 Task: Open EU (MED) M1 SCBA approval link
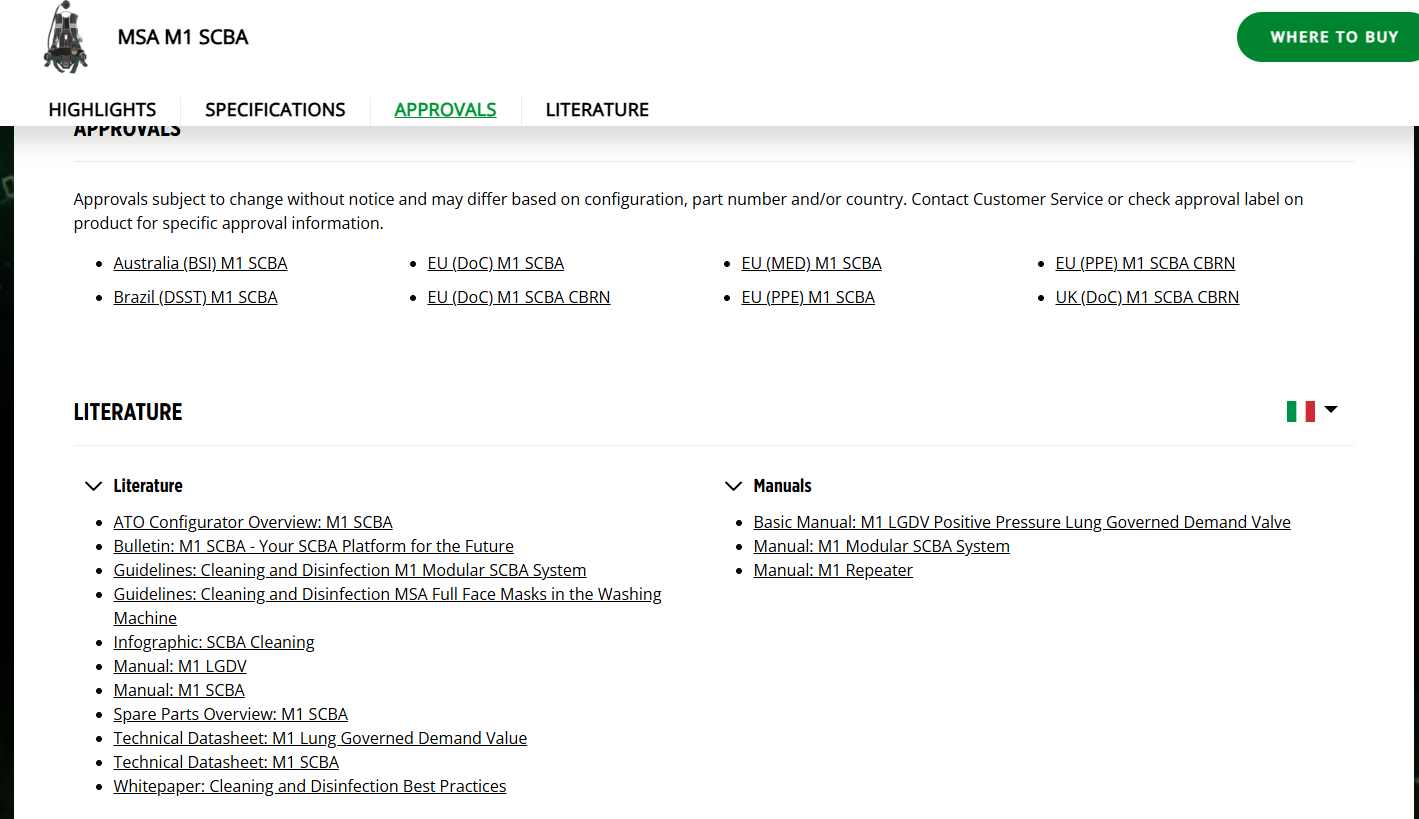[x=811, y=263]
